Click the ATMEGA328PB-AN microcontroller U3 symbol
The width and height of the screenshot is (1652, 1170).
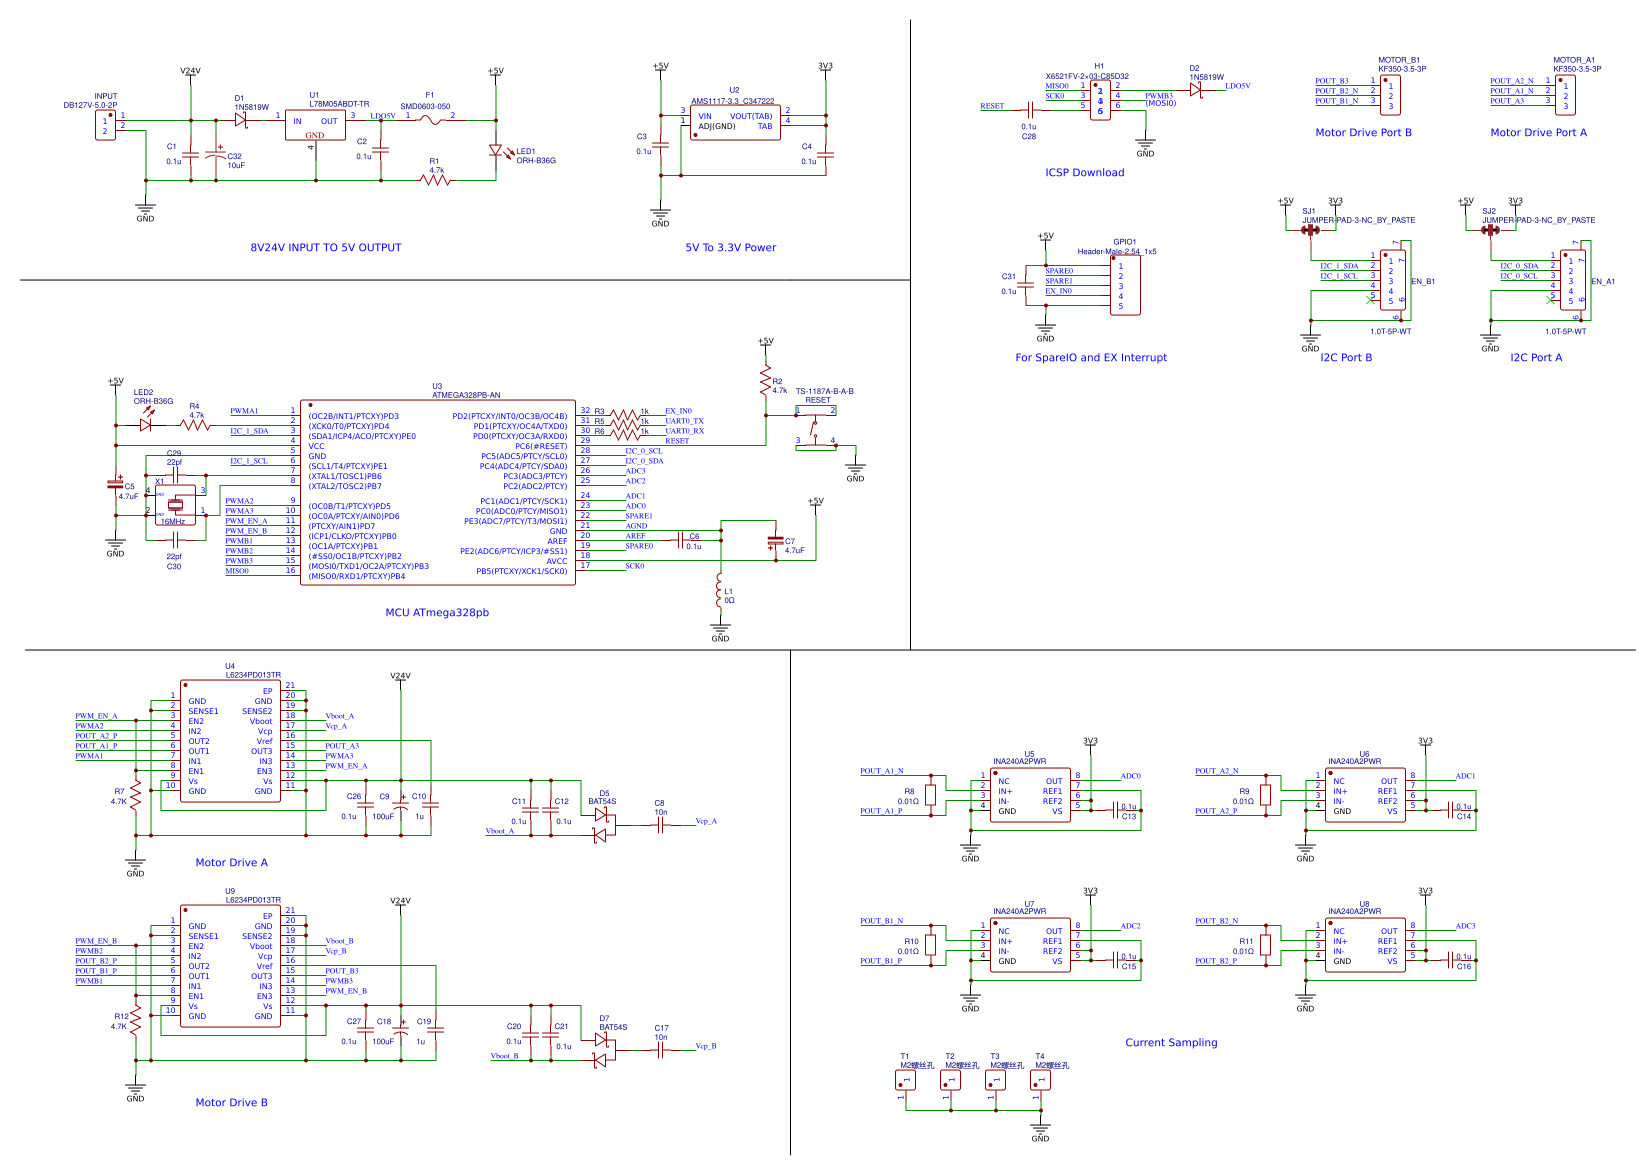click(x=437, y=492)
